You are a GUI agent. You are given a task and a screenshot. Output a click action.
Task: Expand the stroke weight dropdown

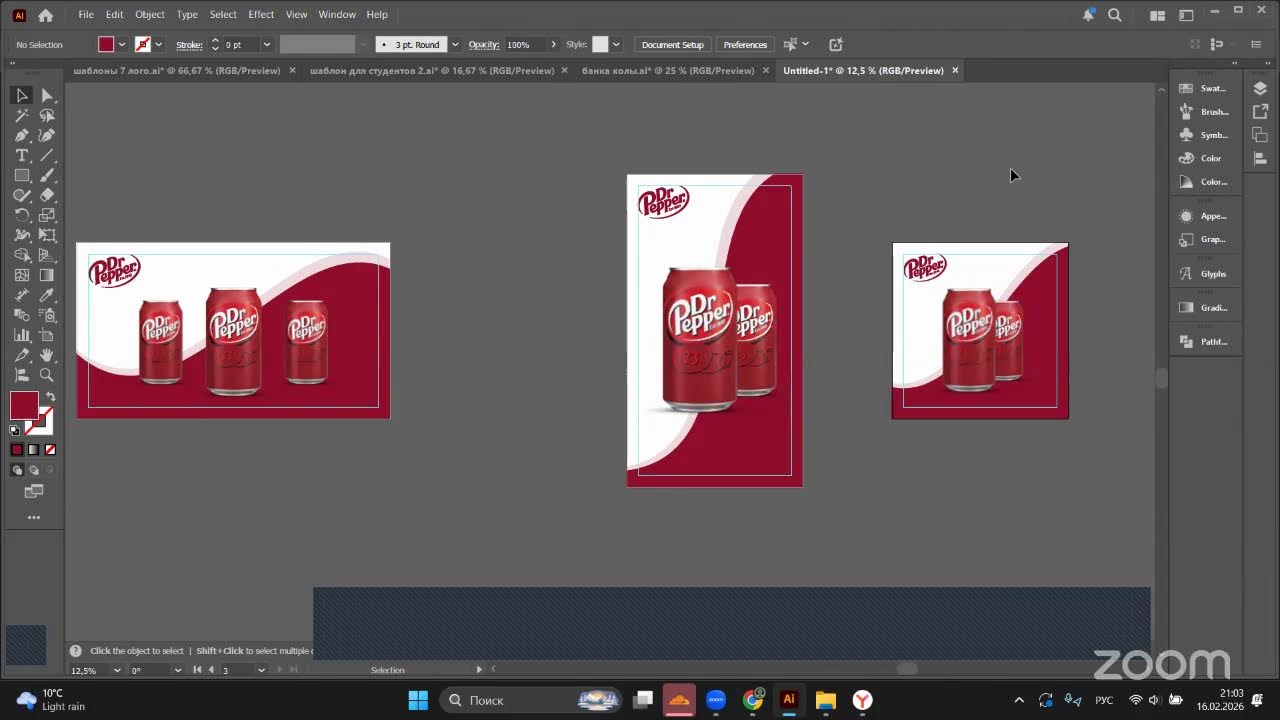[267, 45]
